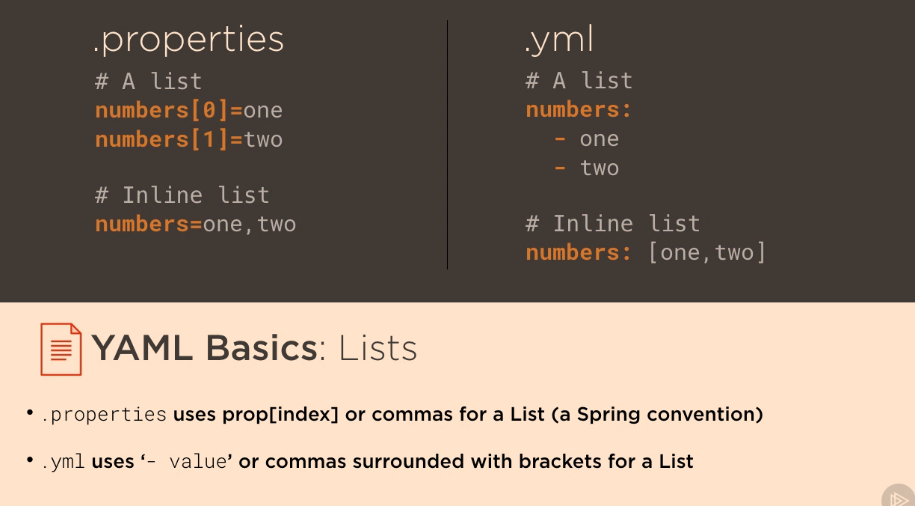Click the "YAML Basics: Lists" slide title

coord(254,348)
